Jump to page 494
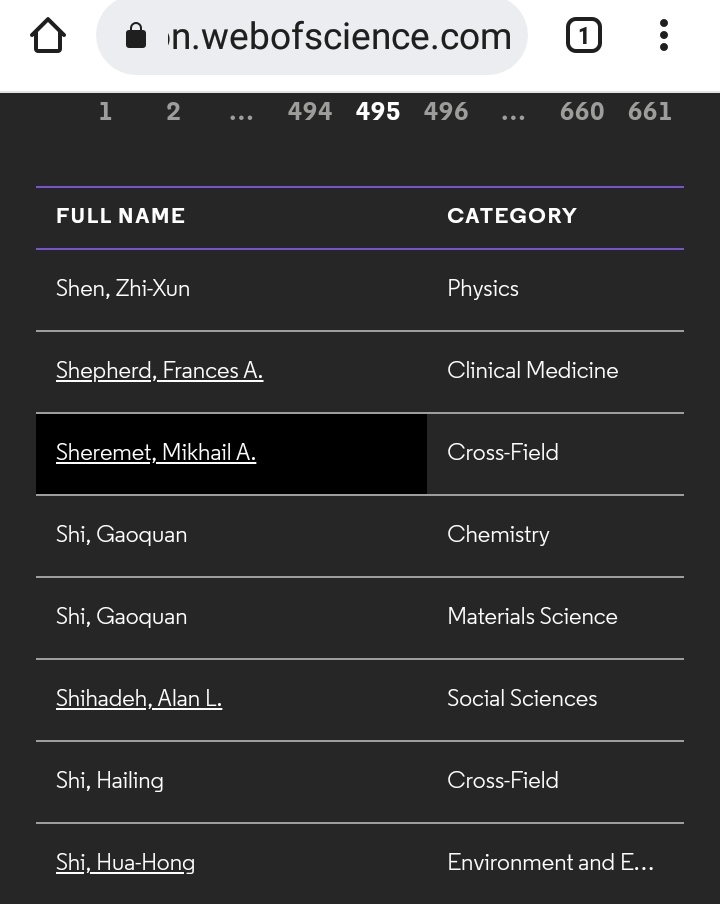This screenshot has width=720, height=904. point(310,111)
